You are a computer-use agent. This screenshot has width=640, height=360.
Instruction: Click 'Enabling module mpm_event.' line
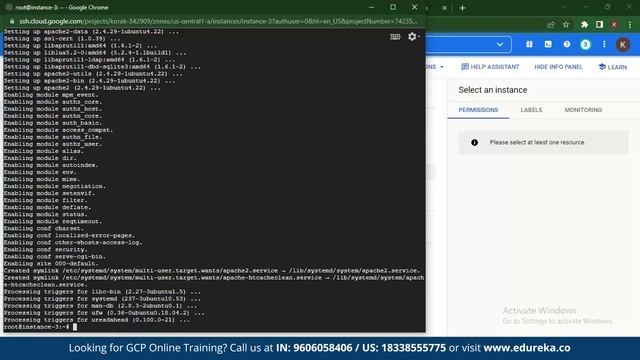(51, 95)
